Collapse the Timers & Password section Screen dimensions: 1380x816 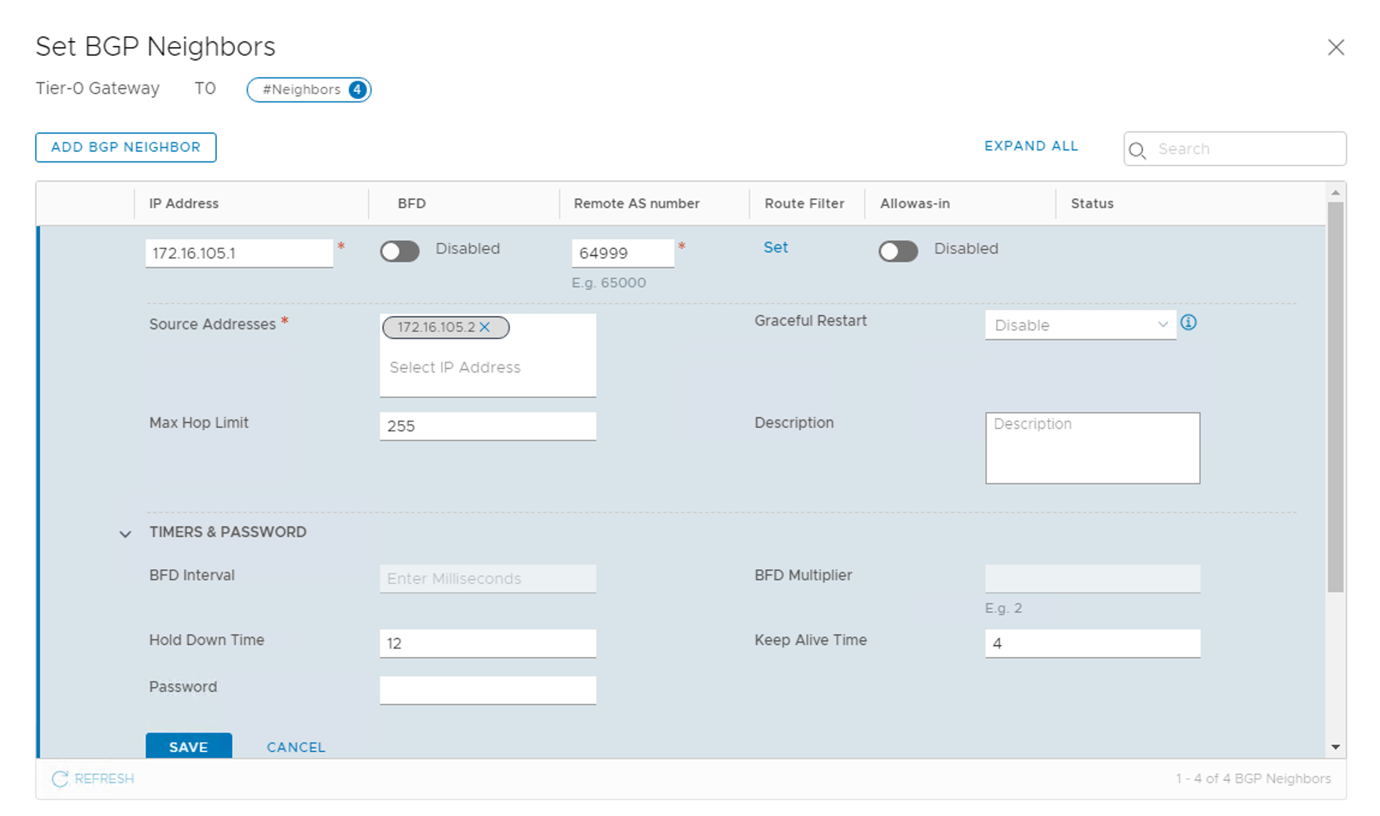tap(126, 534)
